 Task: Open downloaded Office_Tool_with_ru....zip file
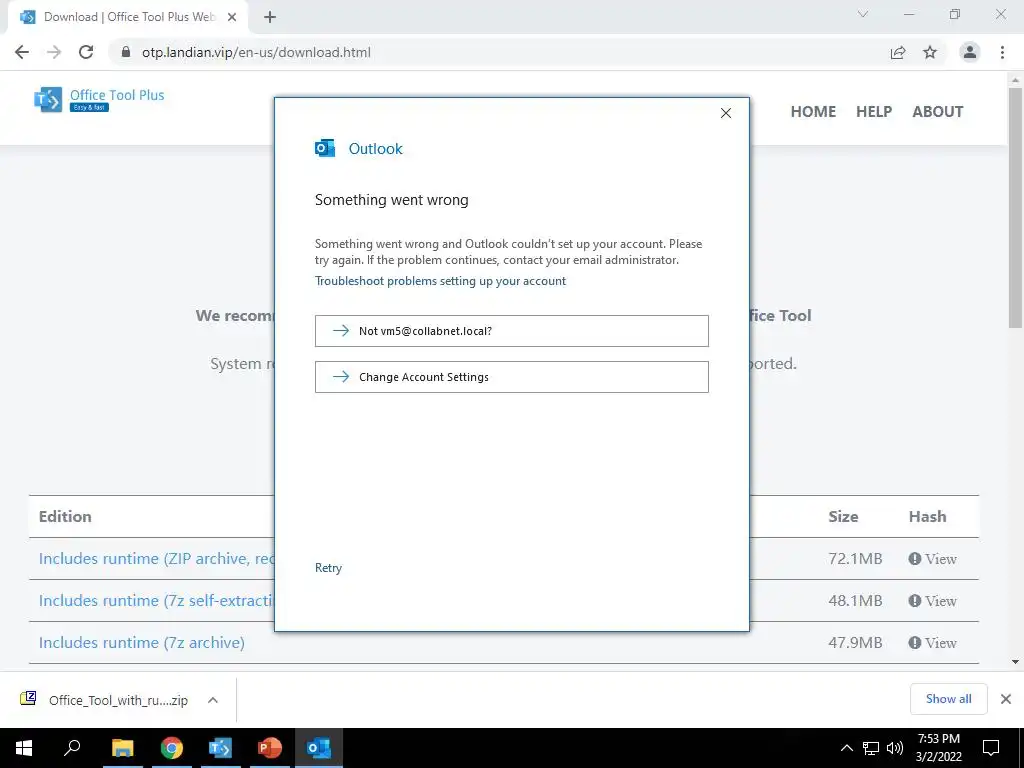pos(104,700)
